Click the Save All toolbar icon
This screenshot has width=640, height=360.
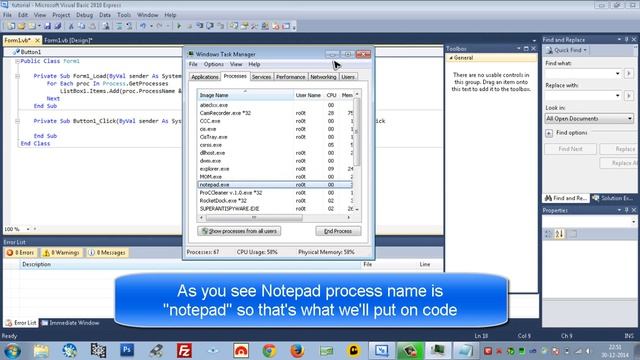coord(58,26)
